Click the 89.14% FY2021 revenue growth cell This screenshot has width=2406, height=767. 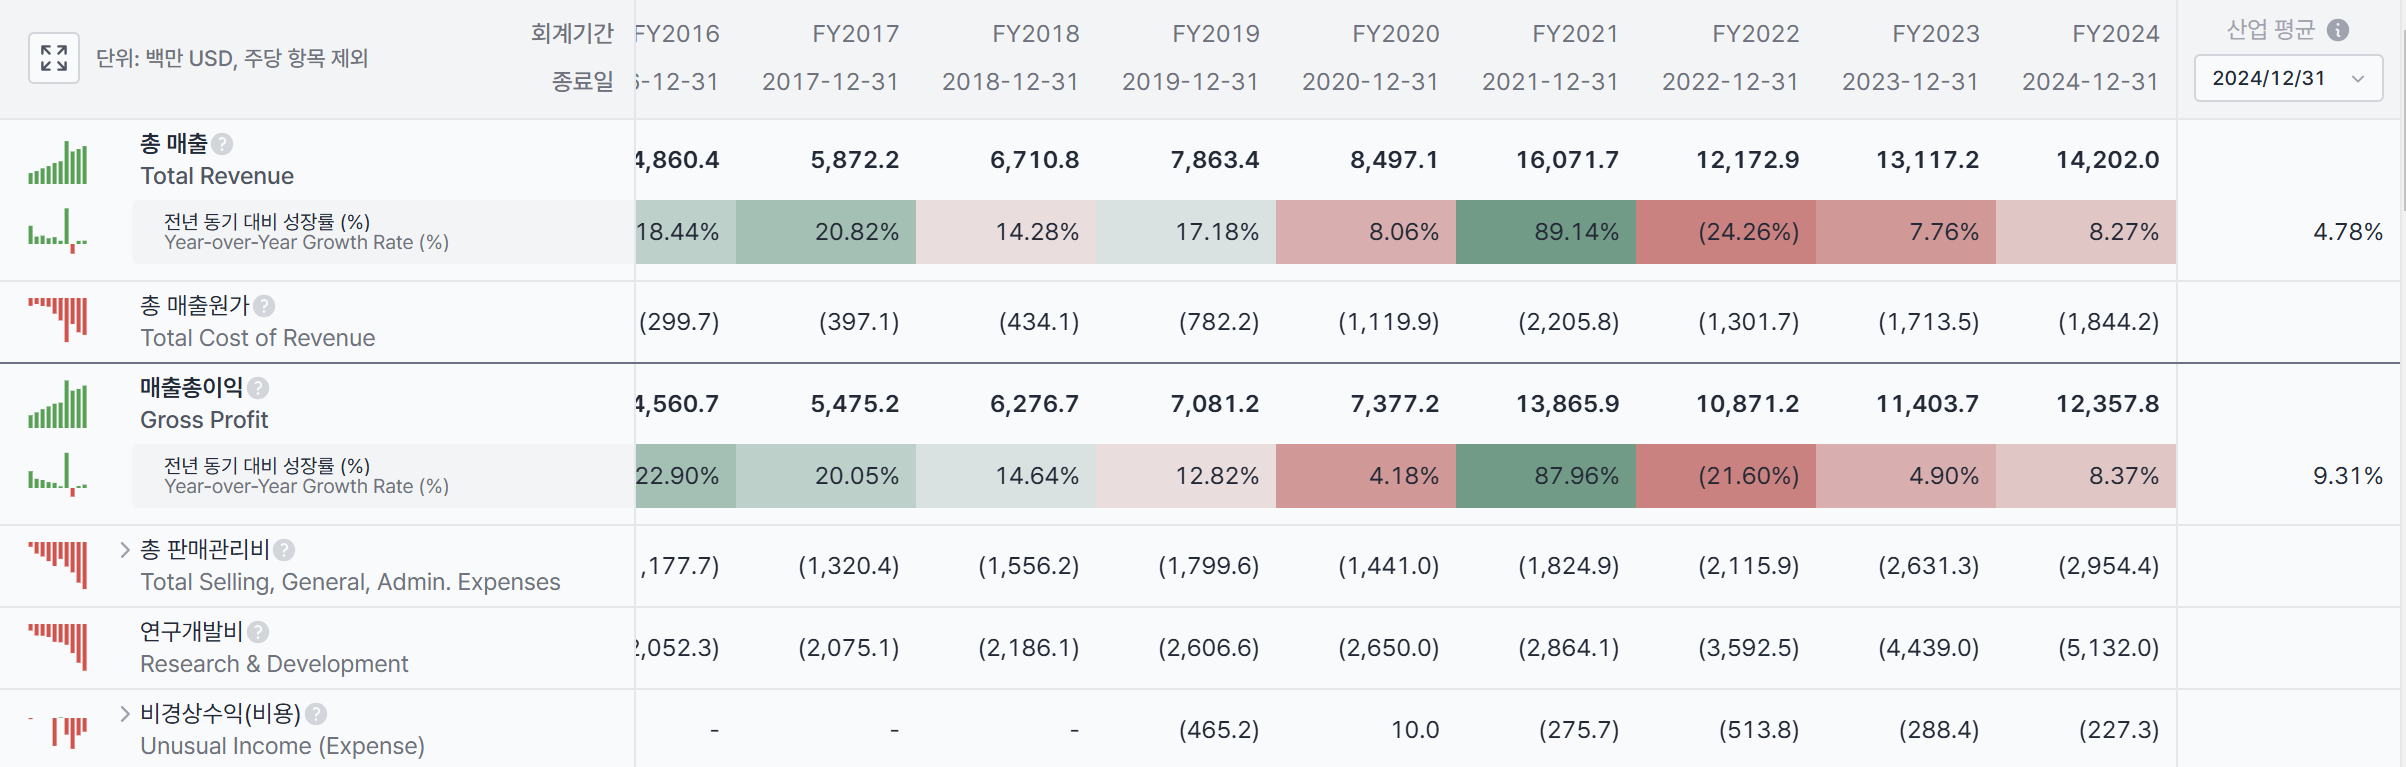[x=1546, y=232]
